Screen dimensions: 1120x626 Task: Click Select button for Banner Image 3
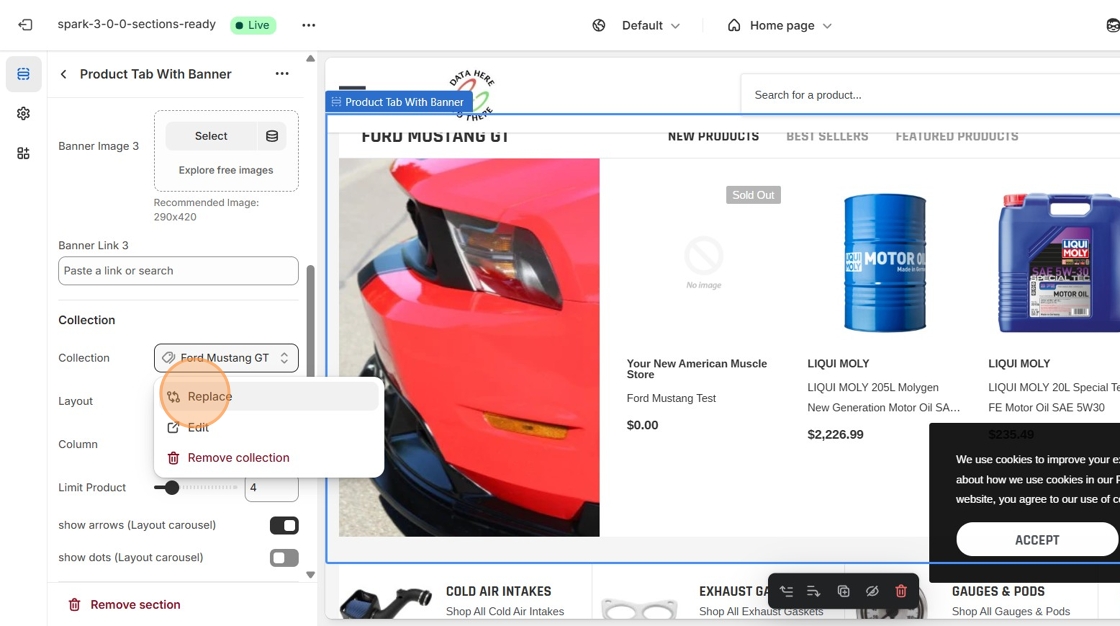(211, 136)
